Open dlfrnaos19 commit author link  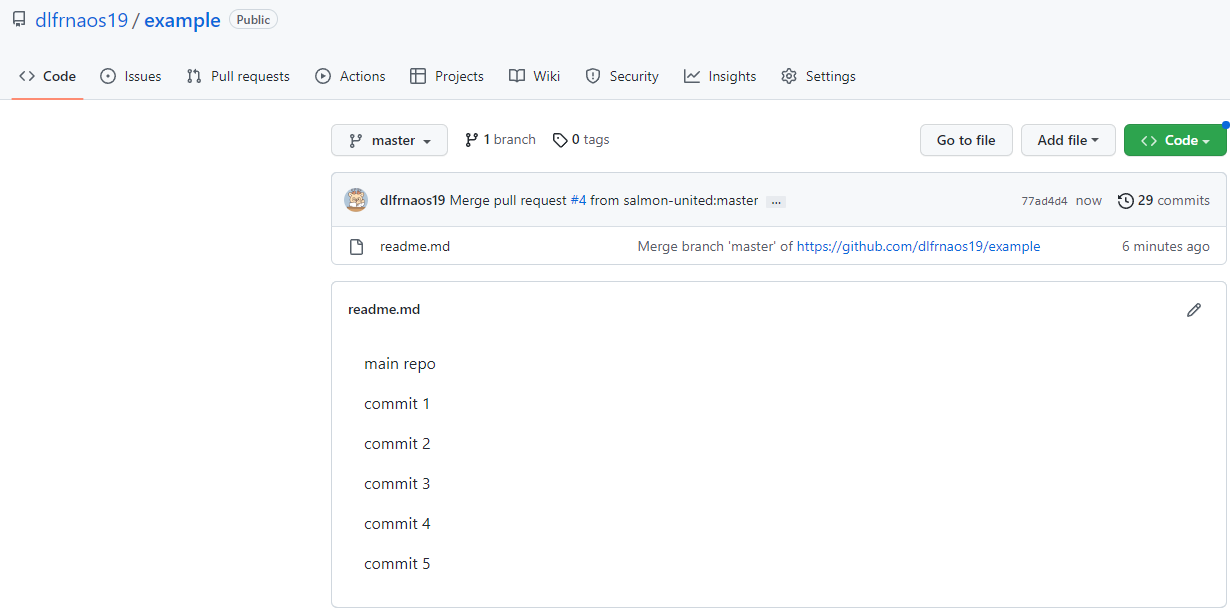[x=412, y=200]
